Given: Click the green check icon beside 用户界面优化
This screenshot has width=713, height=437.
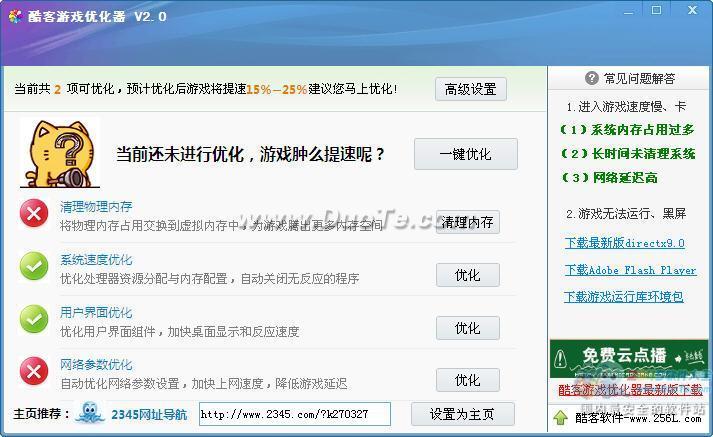Looking at the screenshot, I should pos(35,319).
